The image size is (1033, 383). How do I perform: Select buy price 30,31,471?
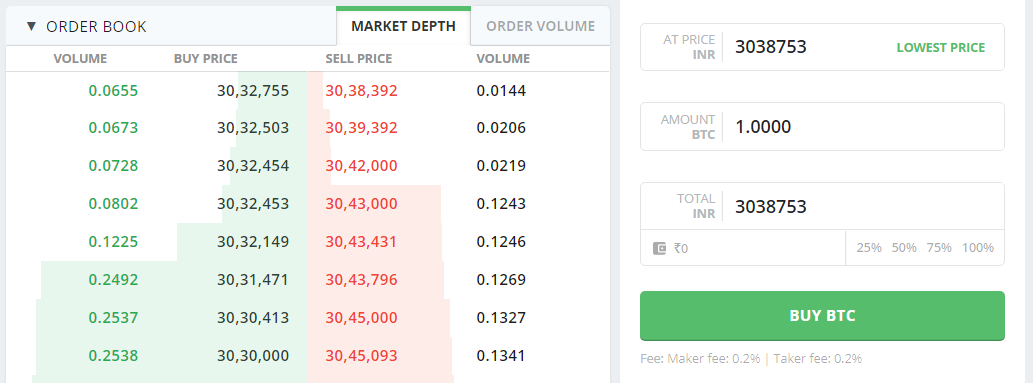coord(253,280)
